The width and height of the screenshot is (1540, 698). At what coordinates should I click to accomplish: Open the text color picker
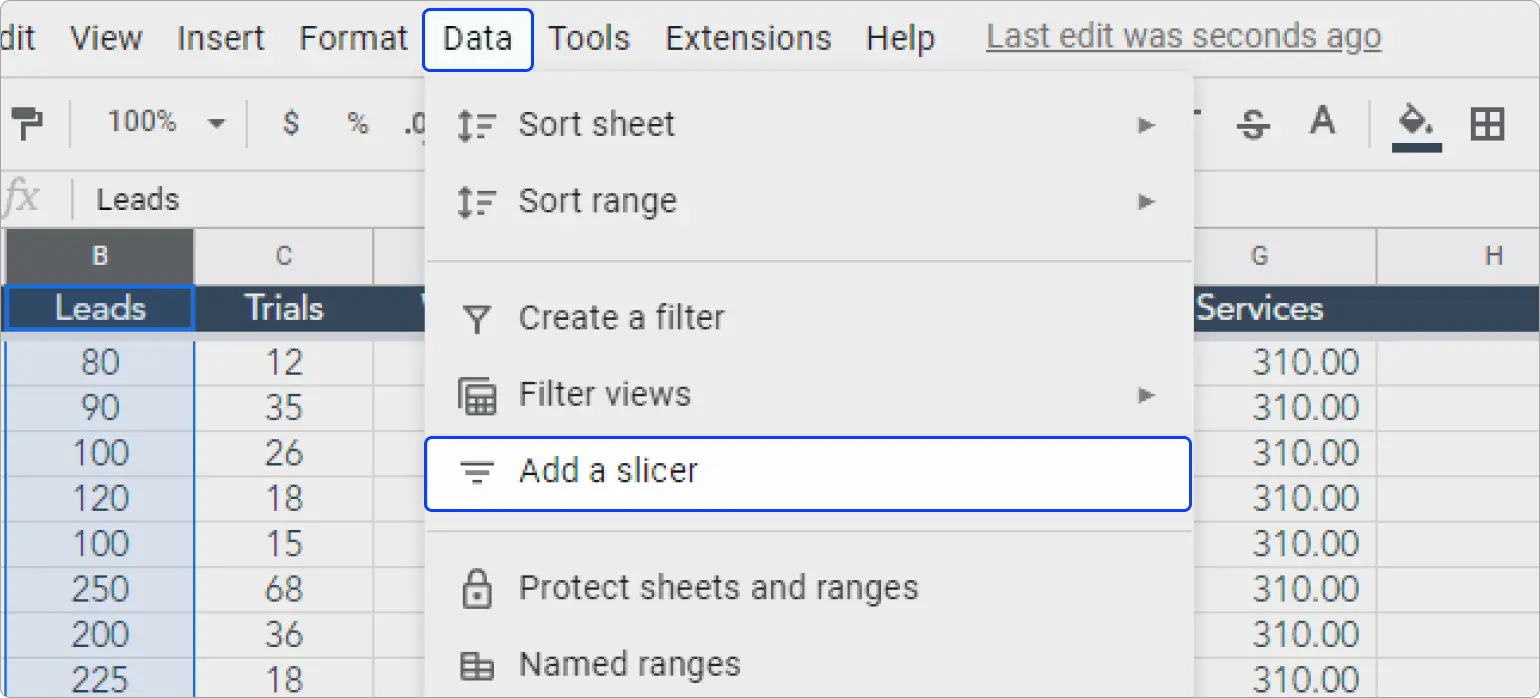[x=1322, y=122]
